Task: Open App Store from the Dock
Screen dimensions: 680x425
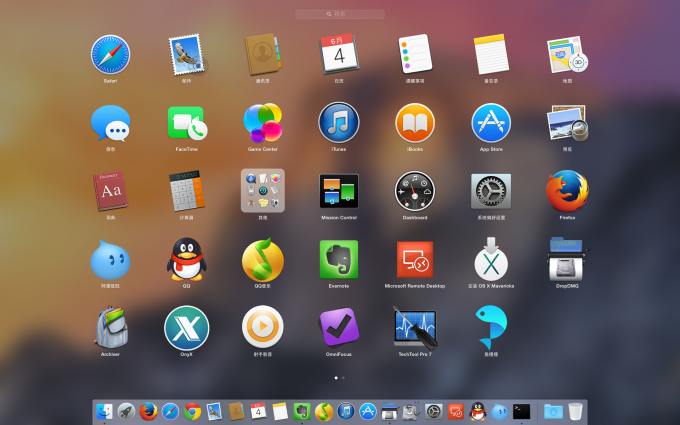Action: pyautogui.click(x=368, y=411)
